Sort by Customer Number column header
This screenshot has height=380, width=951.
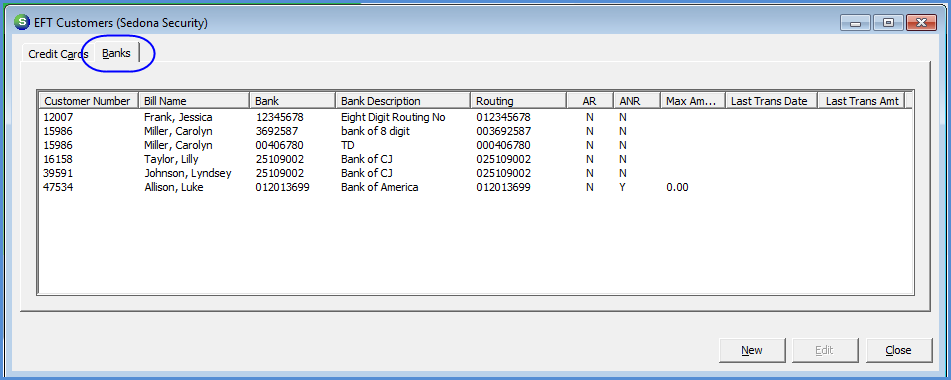(89, 101)
